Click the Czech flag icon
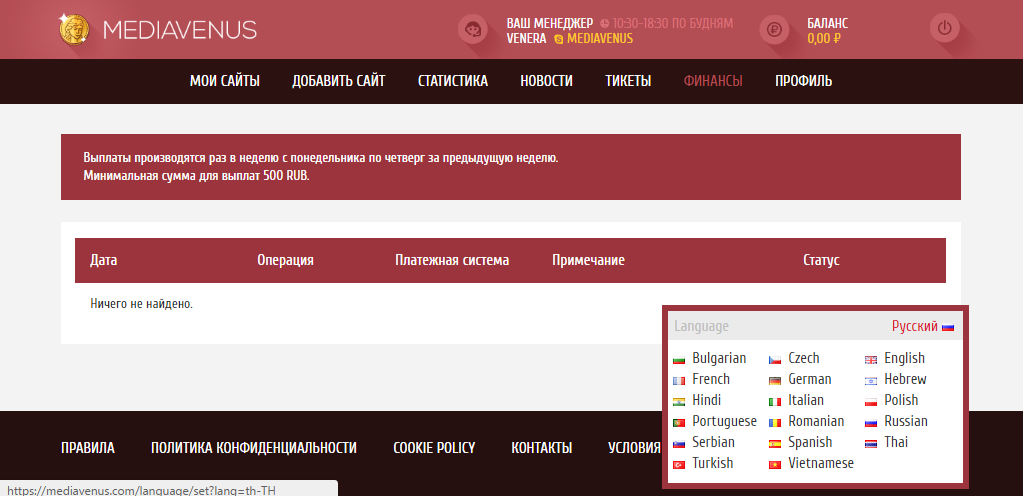1023x496 pixels. (775, 359)
